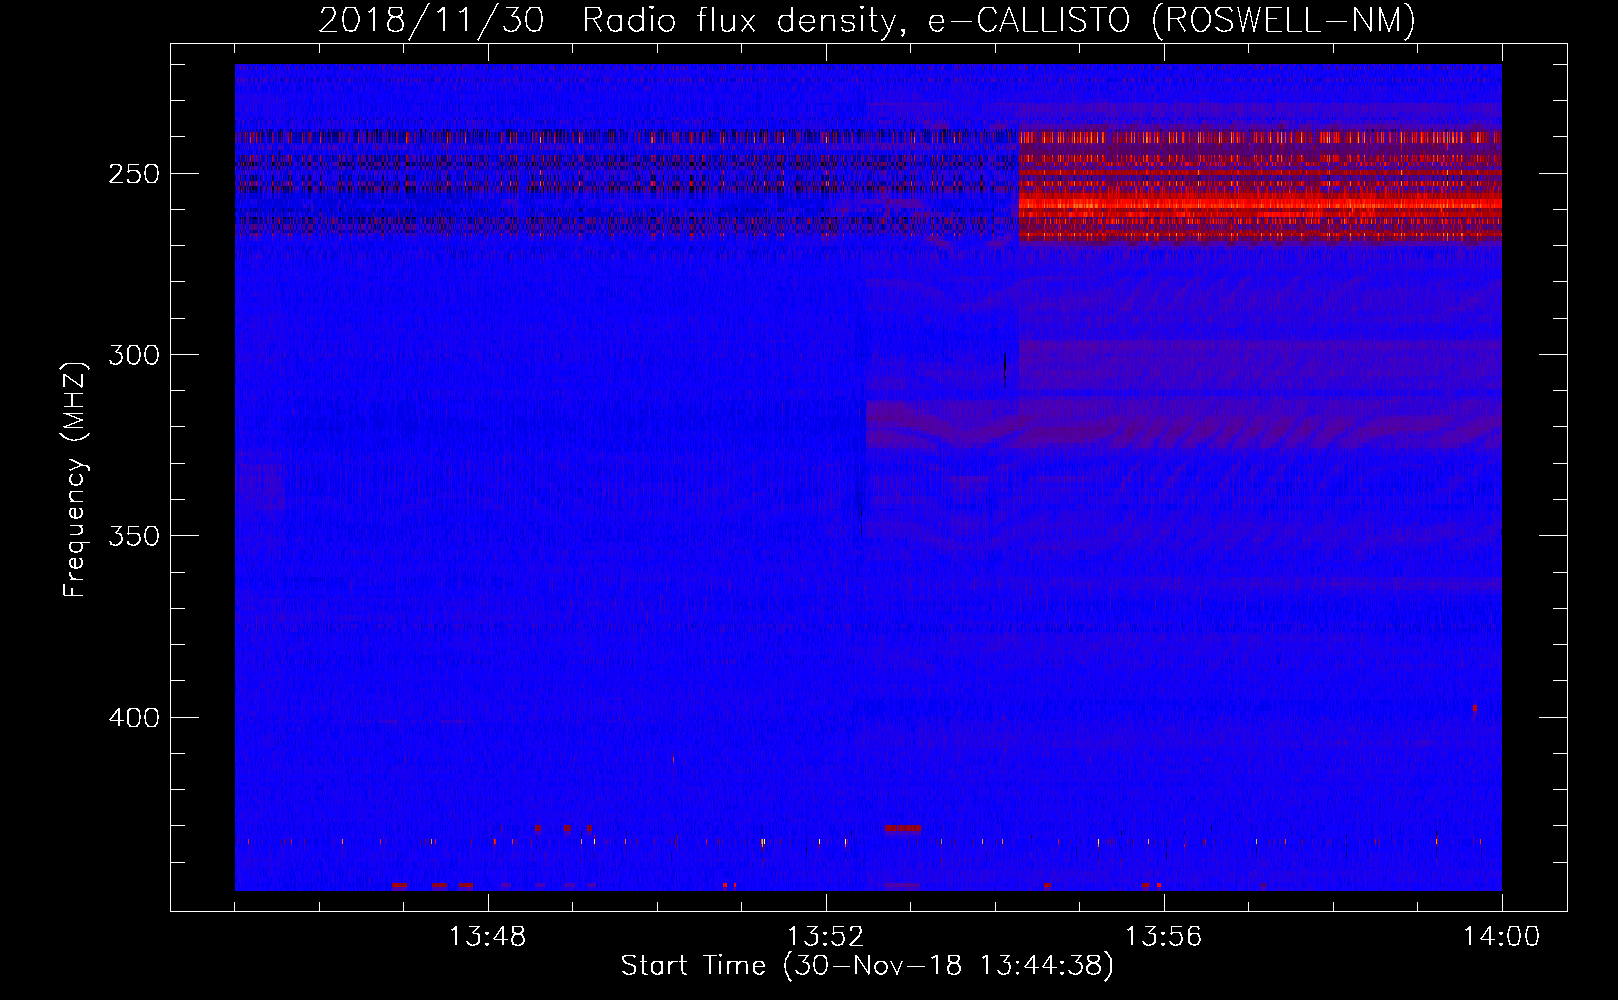Click the 250 frequency tick label

133,174
